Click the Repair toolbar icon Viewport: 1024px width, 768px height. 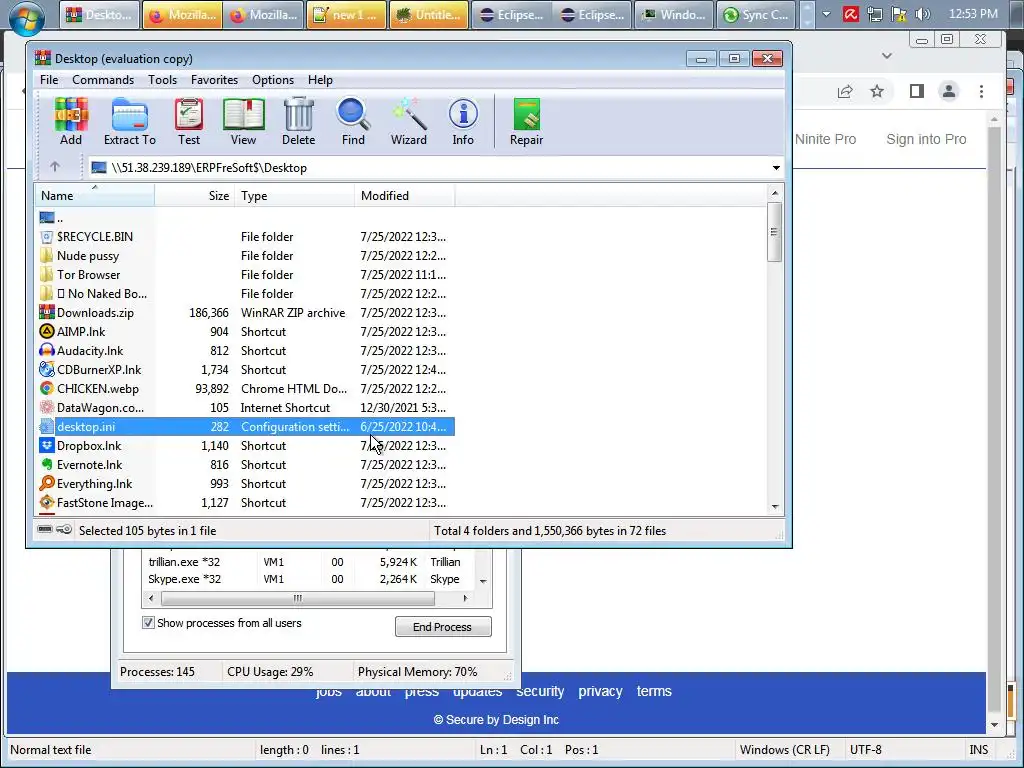point(526,121)
